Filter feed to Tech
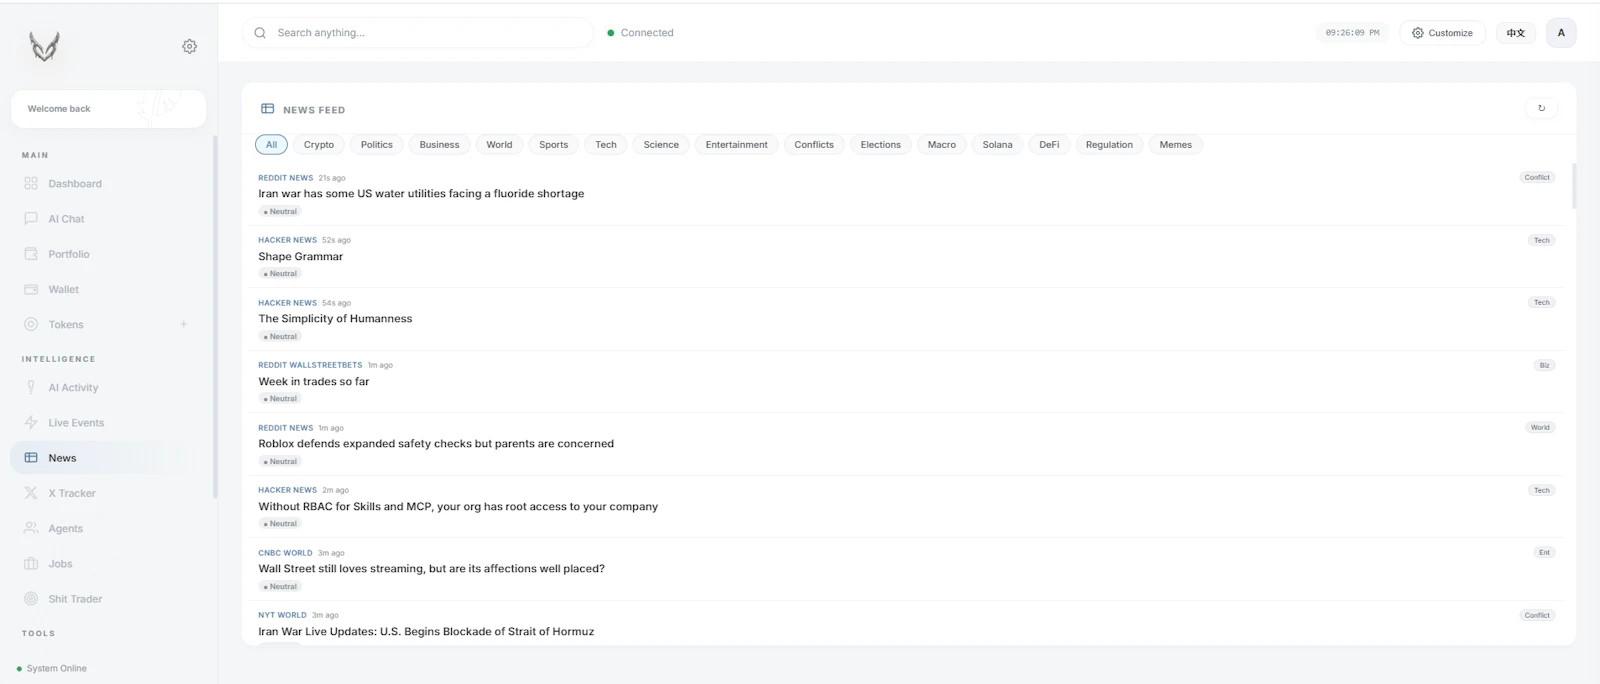 coord(606,145)
